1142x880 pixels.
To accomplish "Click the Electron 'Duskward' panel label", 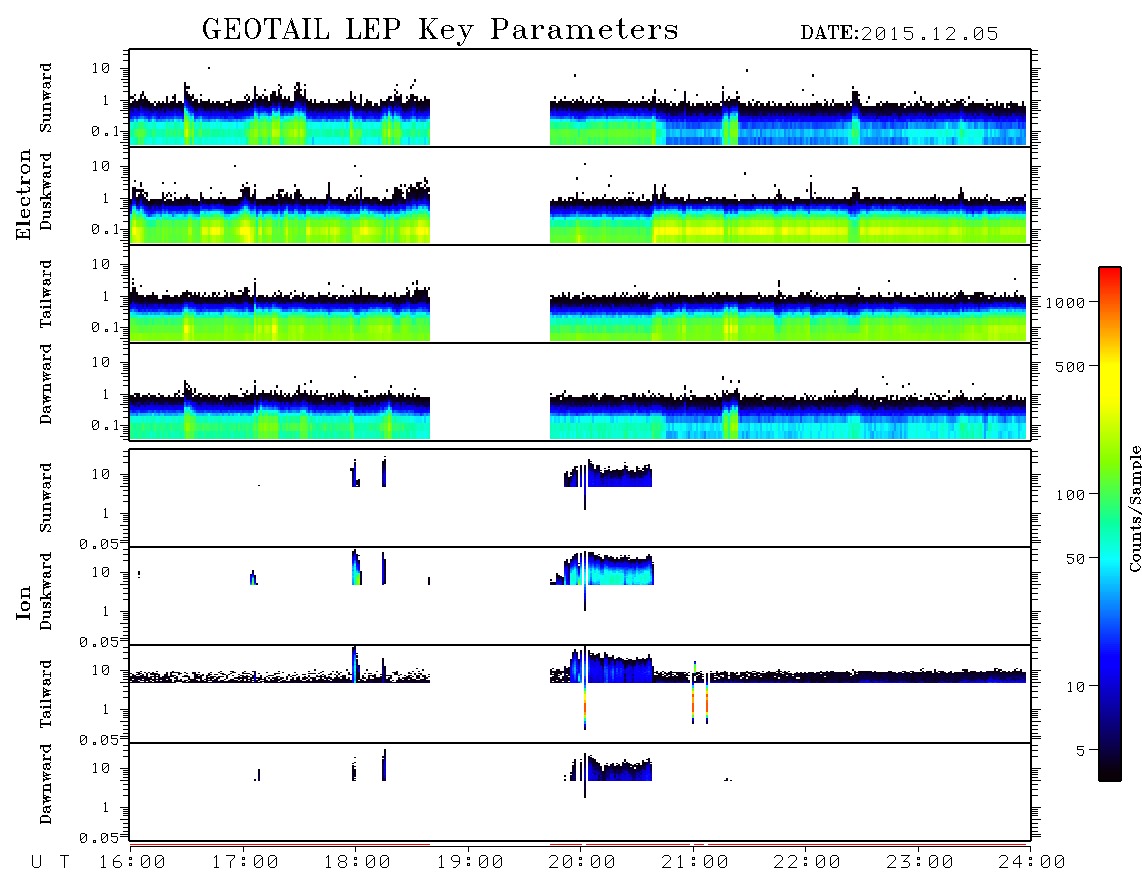I will tap(45, 192).
